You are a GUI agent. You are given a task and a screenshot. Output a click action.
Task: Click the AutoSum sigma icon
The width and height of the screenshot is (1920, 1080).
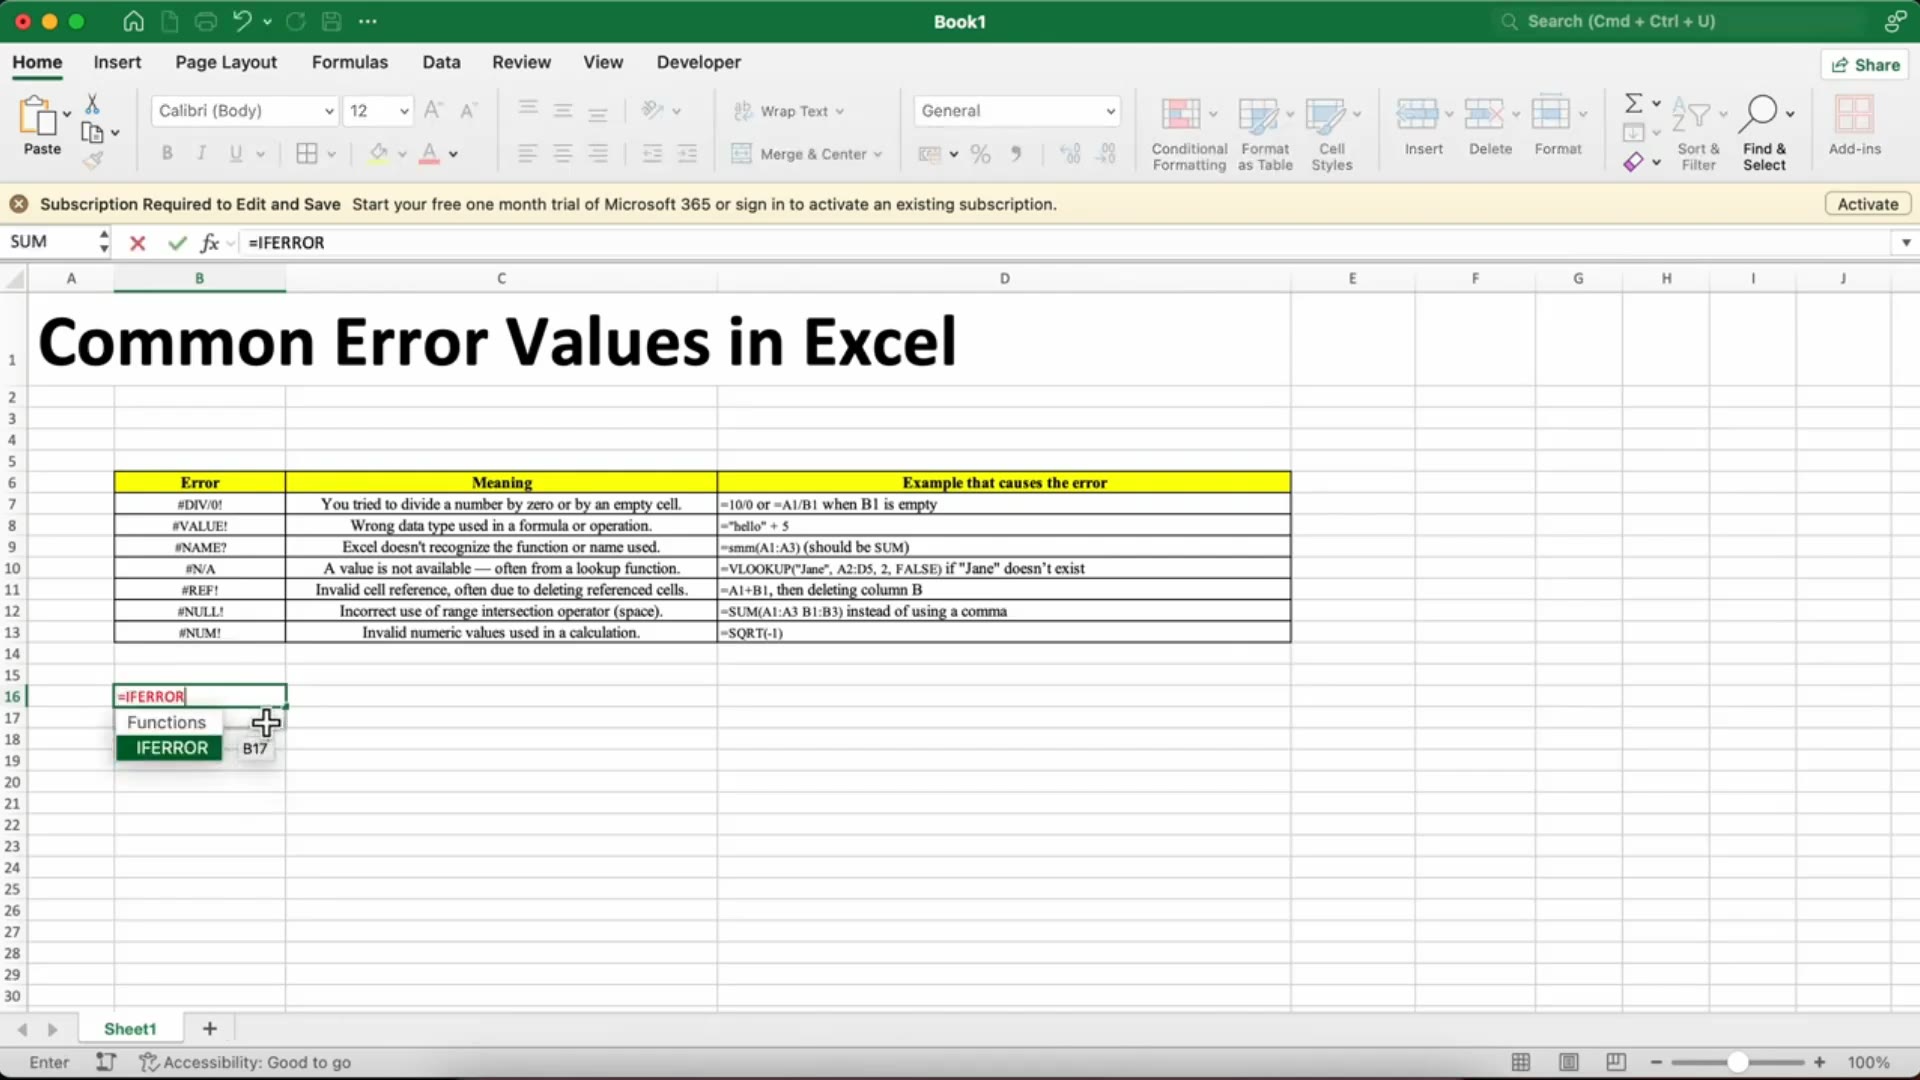[x=1633, y=103]
